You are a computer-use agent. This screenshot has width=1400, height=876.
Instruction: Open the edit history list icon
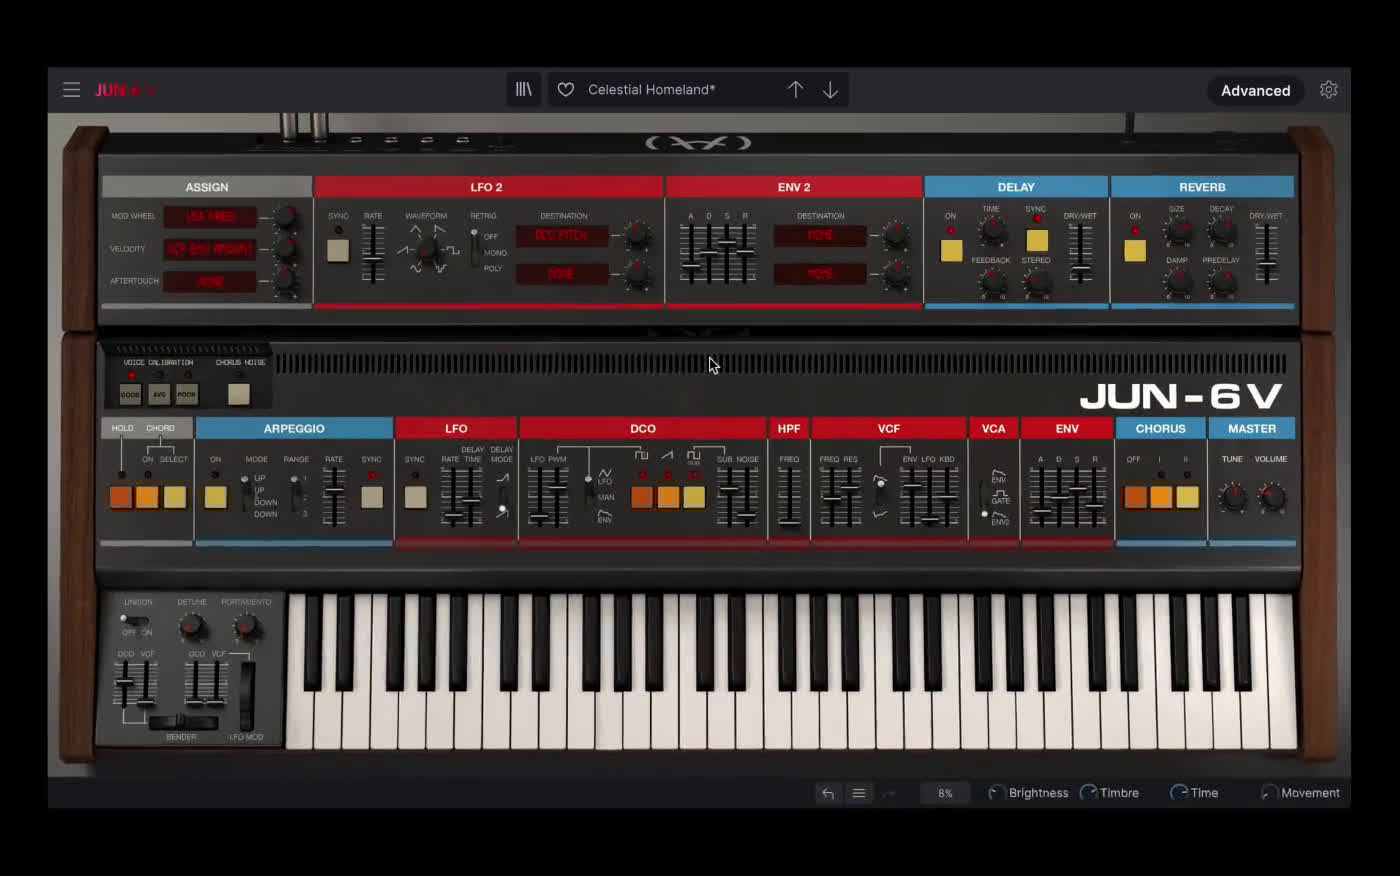coord(858,793)
